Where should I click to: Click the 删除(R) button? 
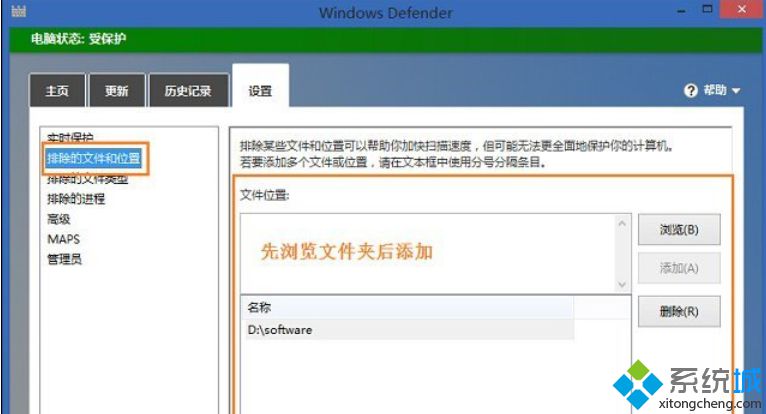click(679, 311)
